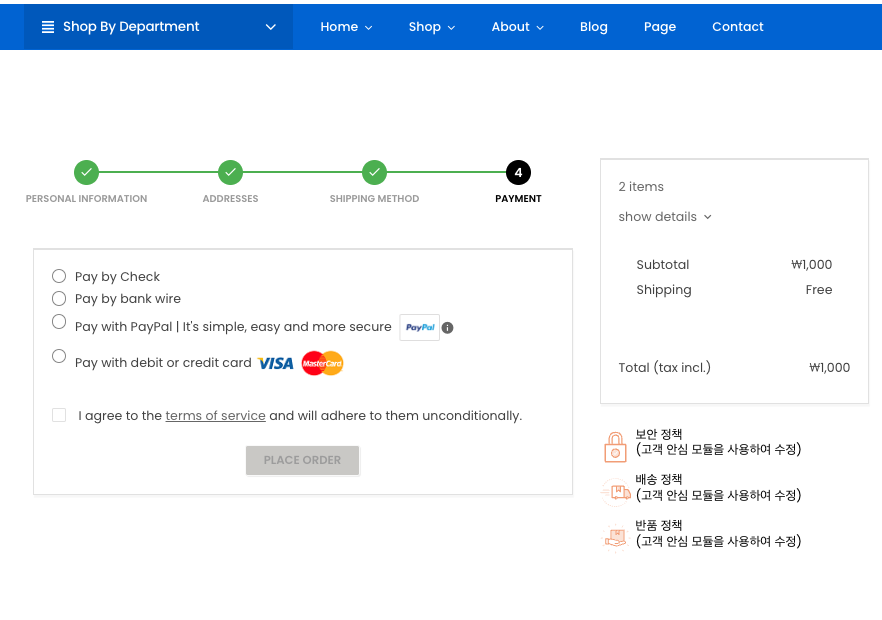882x620 pixels.
Task: Return to the SHIPPING METHOD step label
Action: coord(375,199)
